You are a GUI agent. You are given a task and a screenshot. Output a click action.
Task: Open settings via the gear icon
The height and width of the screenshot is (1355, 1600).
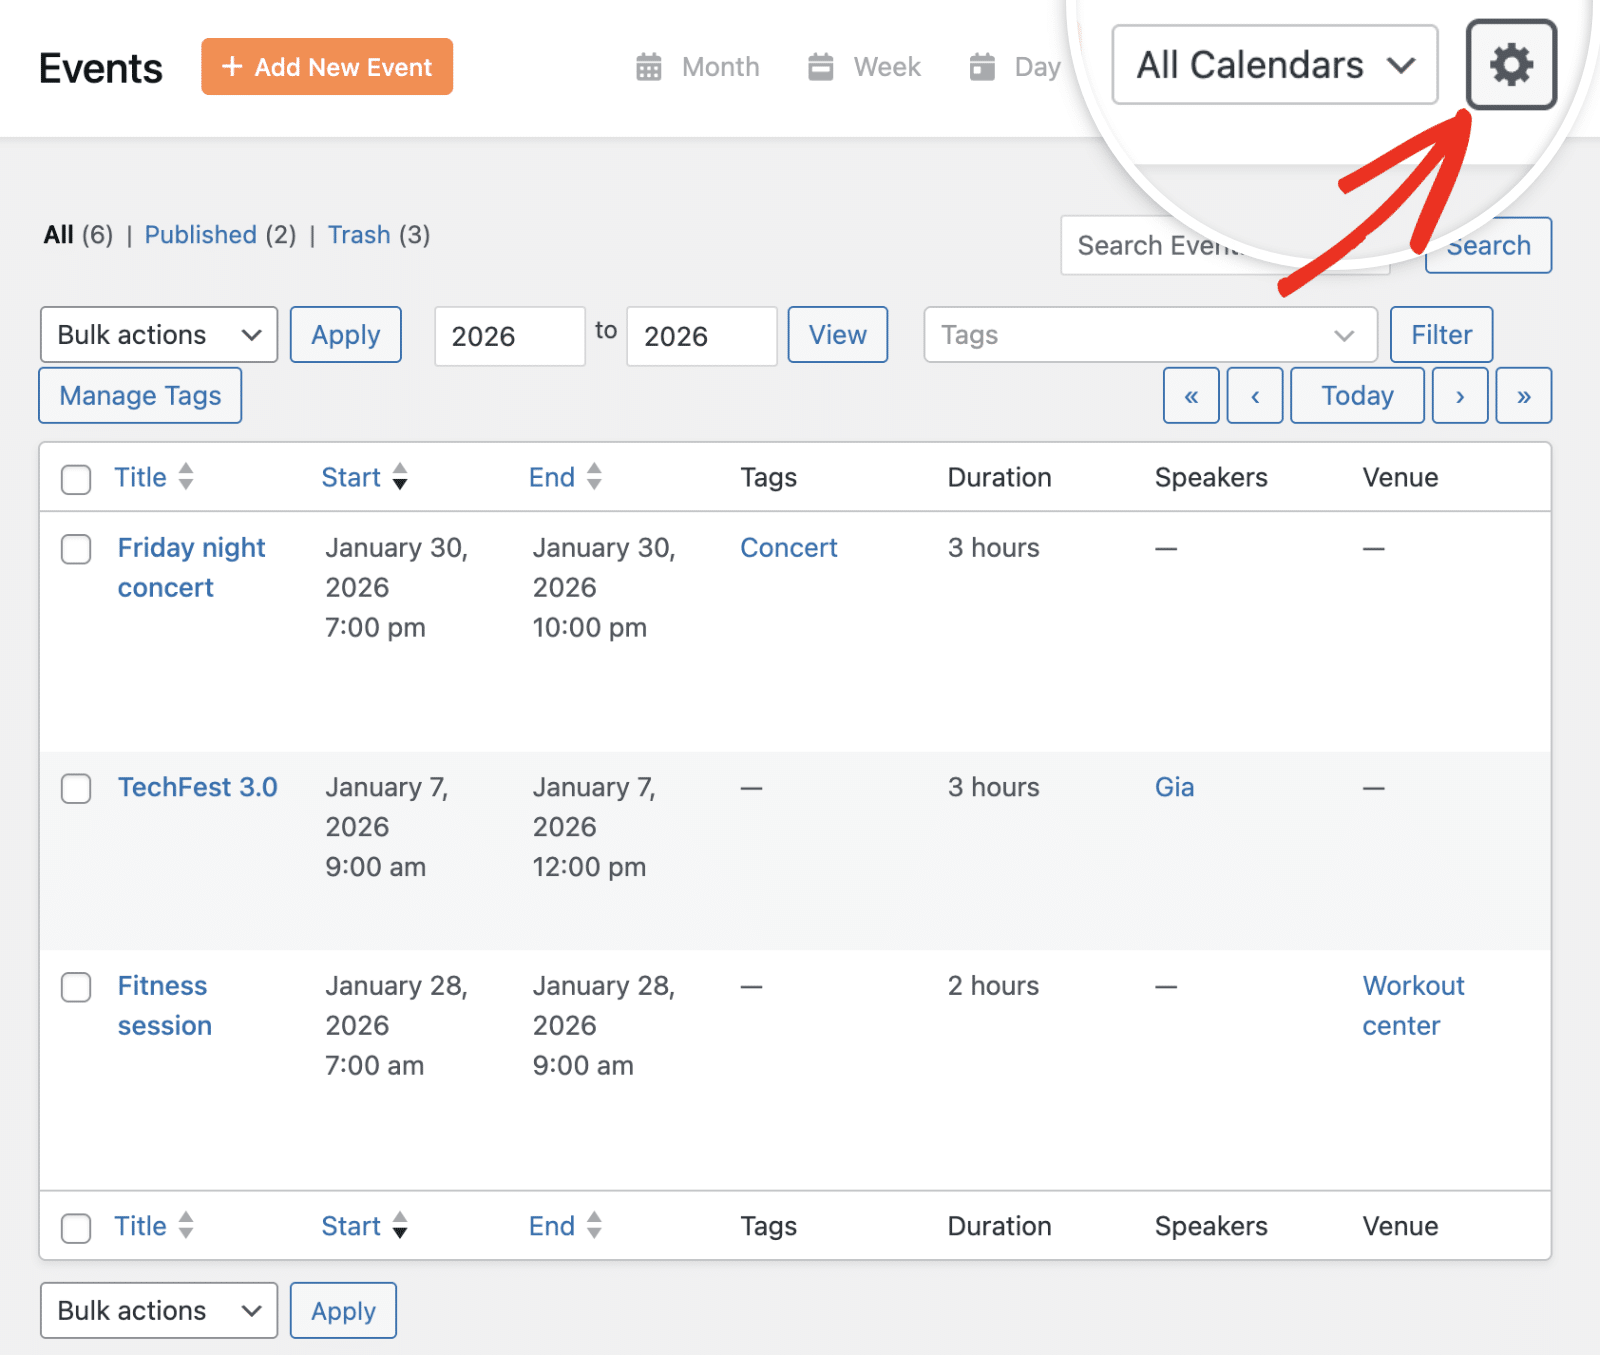tap(1510, 65)
